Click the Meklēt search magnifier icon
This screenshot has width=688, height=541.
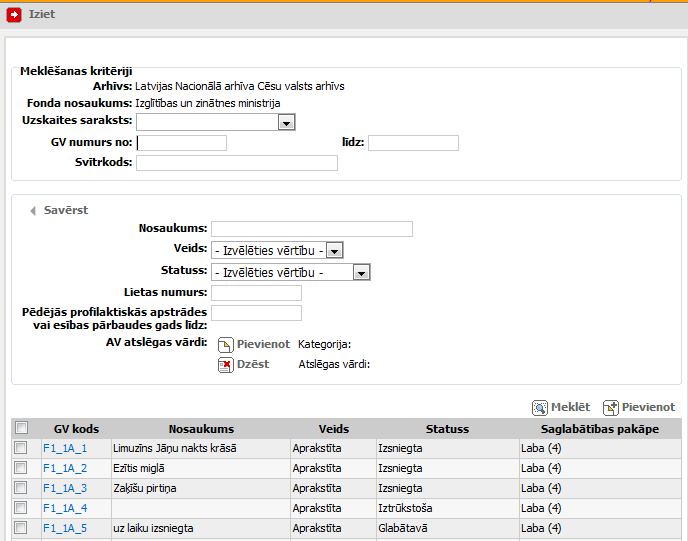[540, 408]
